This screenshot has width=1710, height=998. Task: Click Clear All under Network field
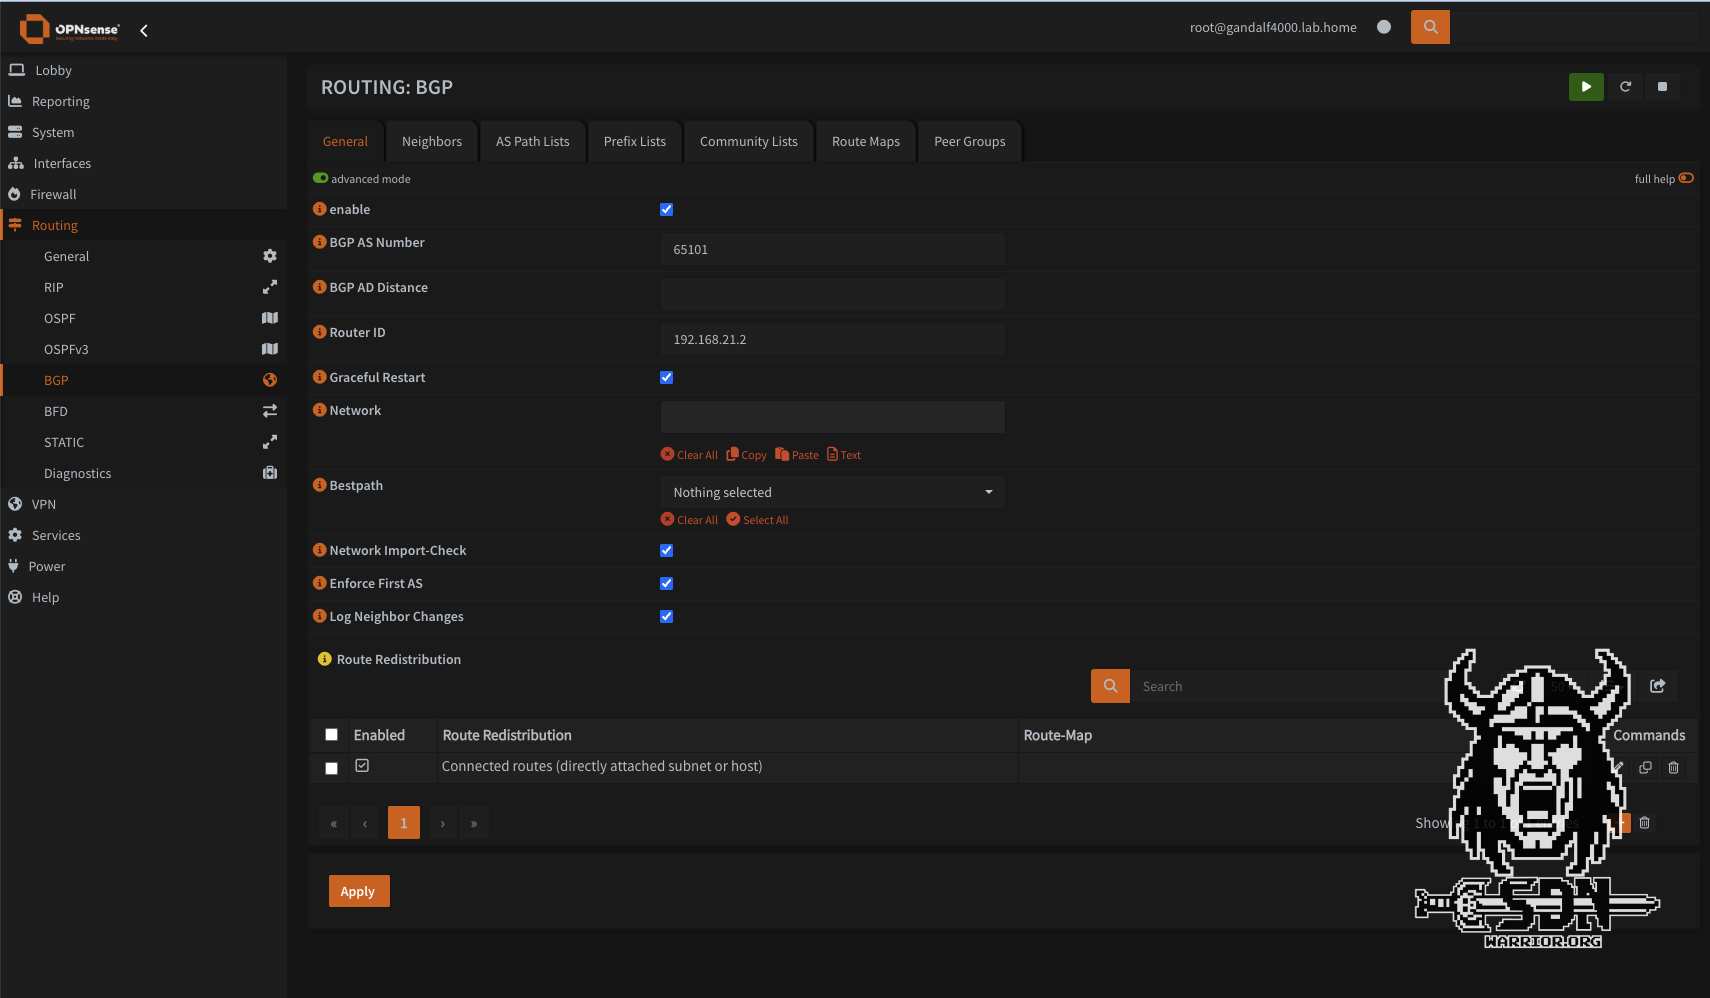point(690,455)
